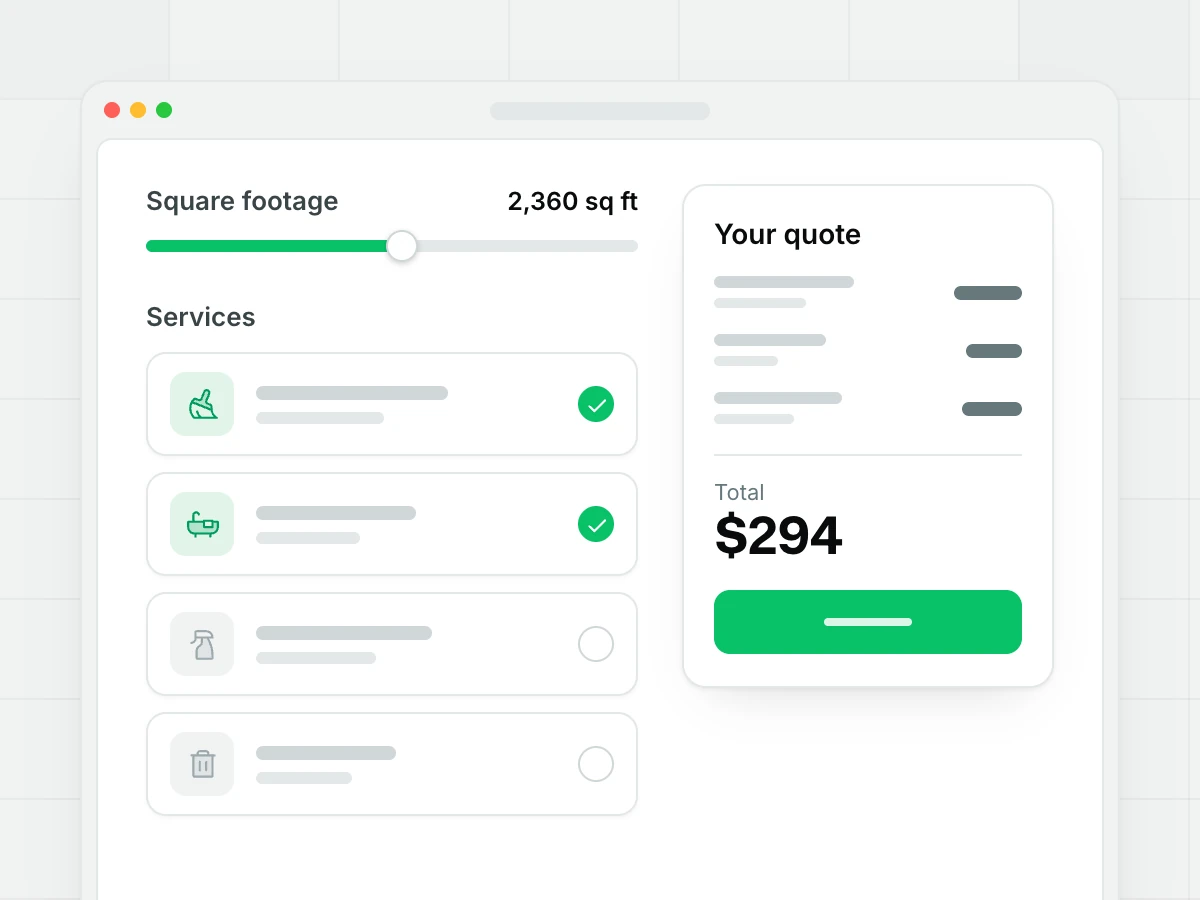Click the browser address bar placeholder
This screenshot has width=1200, height=900.
click(600, 111)
